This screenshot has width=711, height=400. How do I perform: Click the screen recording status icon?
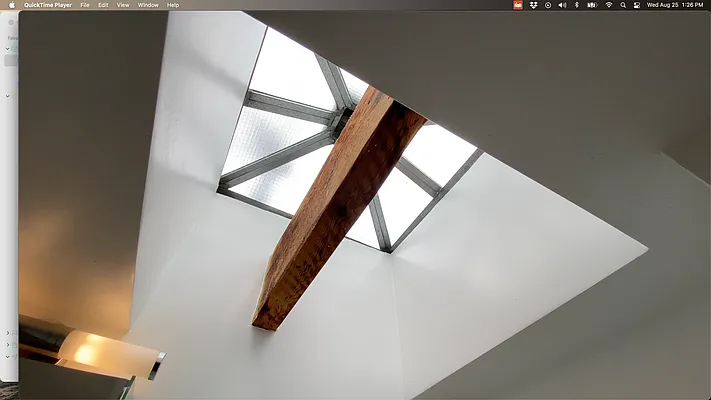[x=548, y=5]
